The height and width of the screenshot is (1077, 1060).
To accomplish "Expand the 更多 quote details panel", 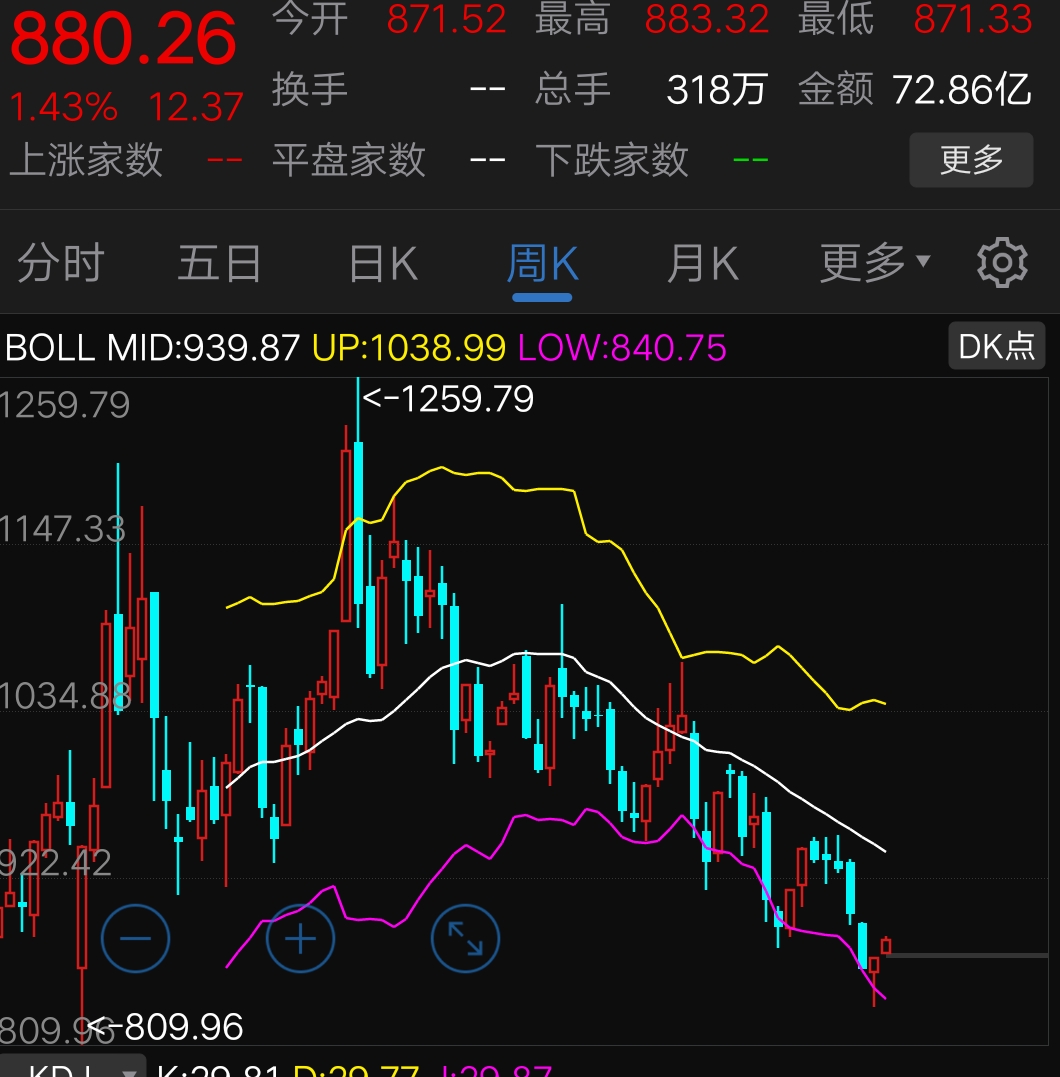I will click(x=970, y=160).
